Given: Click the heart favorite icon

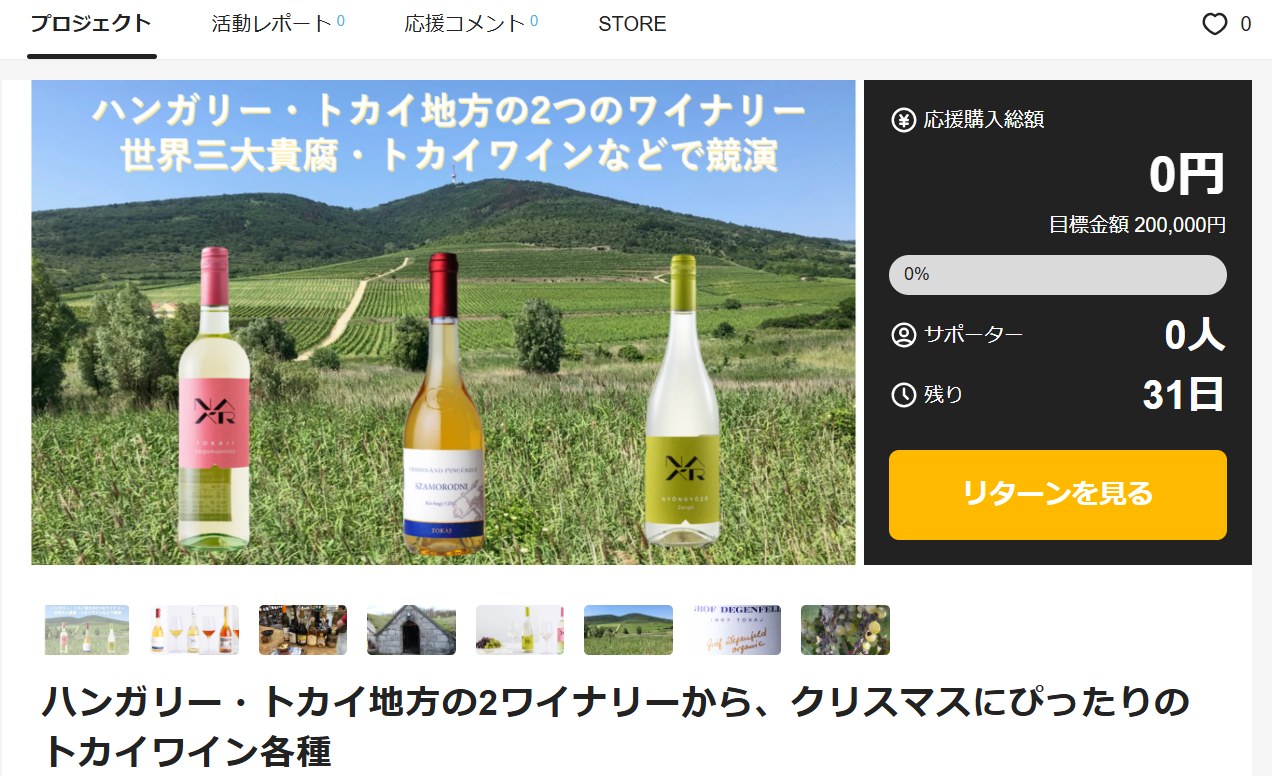Looking at the screenshot, I should pos(1214,24).
